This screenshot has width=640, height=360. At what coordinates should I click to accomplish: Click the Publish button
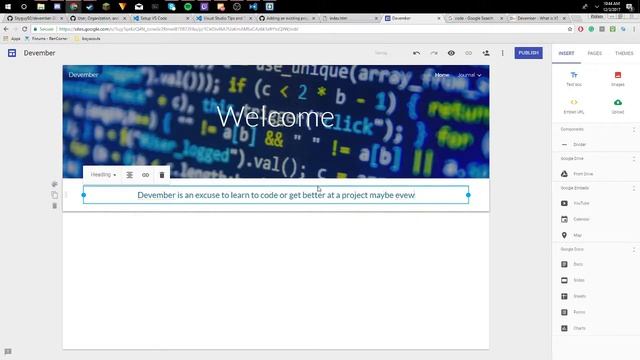point(528,53)
